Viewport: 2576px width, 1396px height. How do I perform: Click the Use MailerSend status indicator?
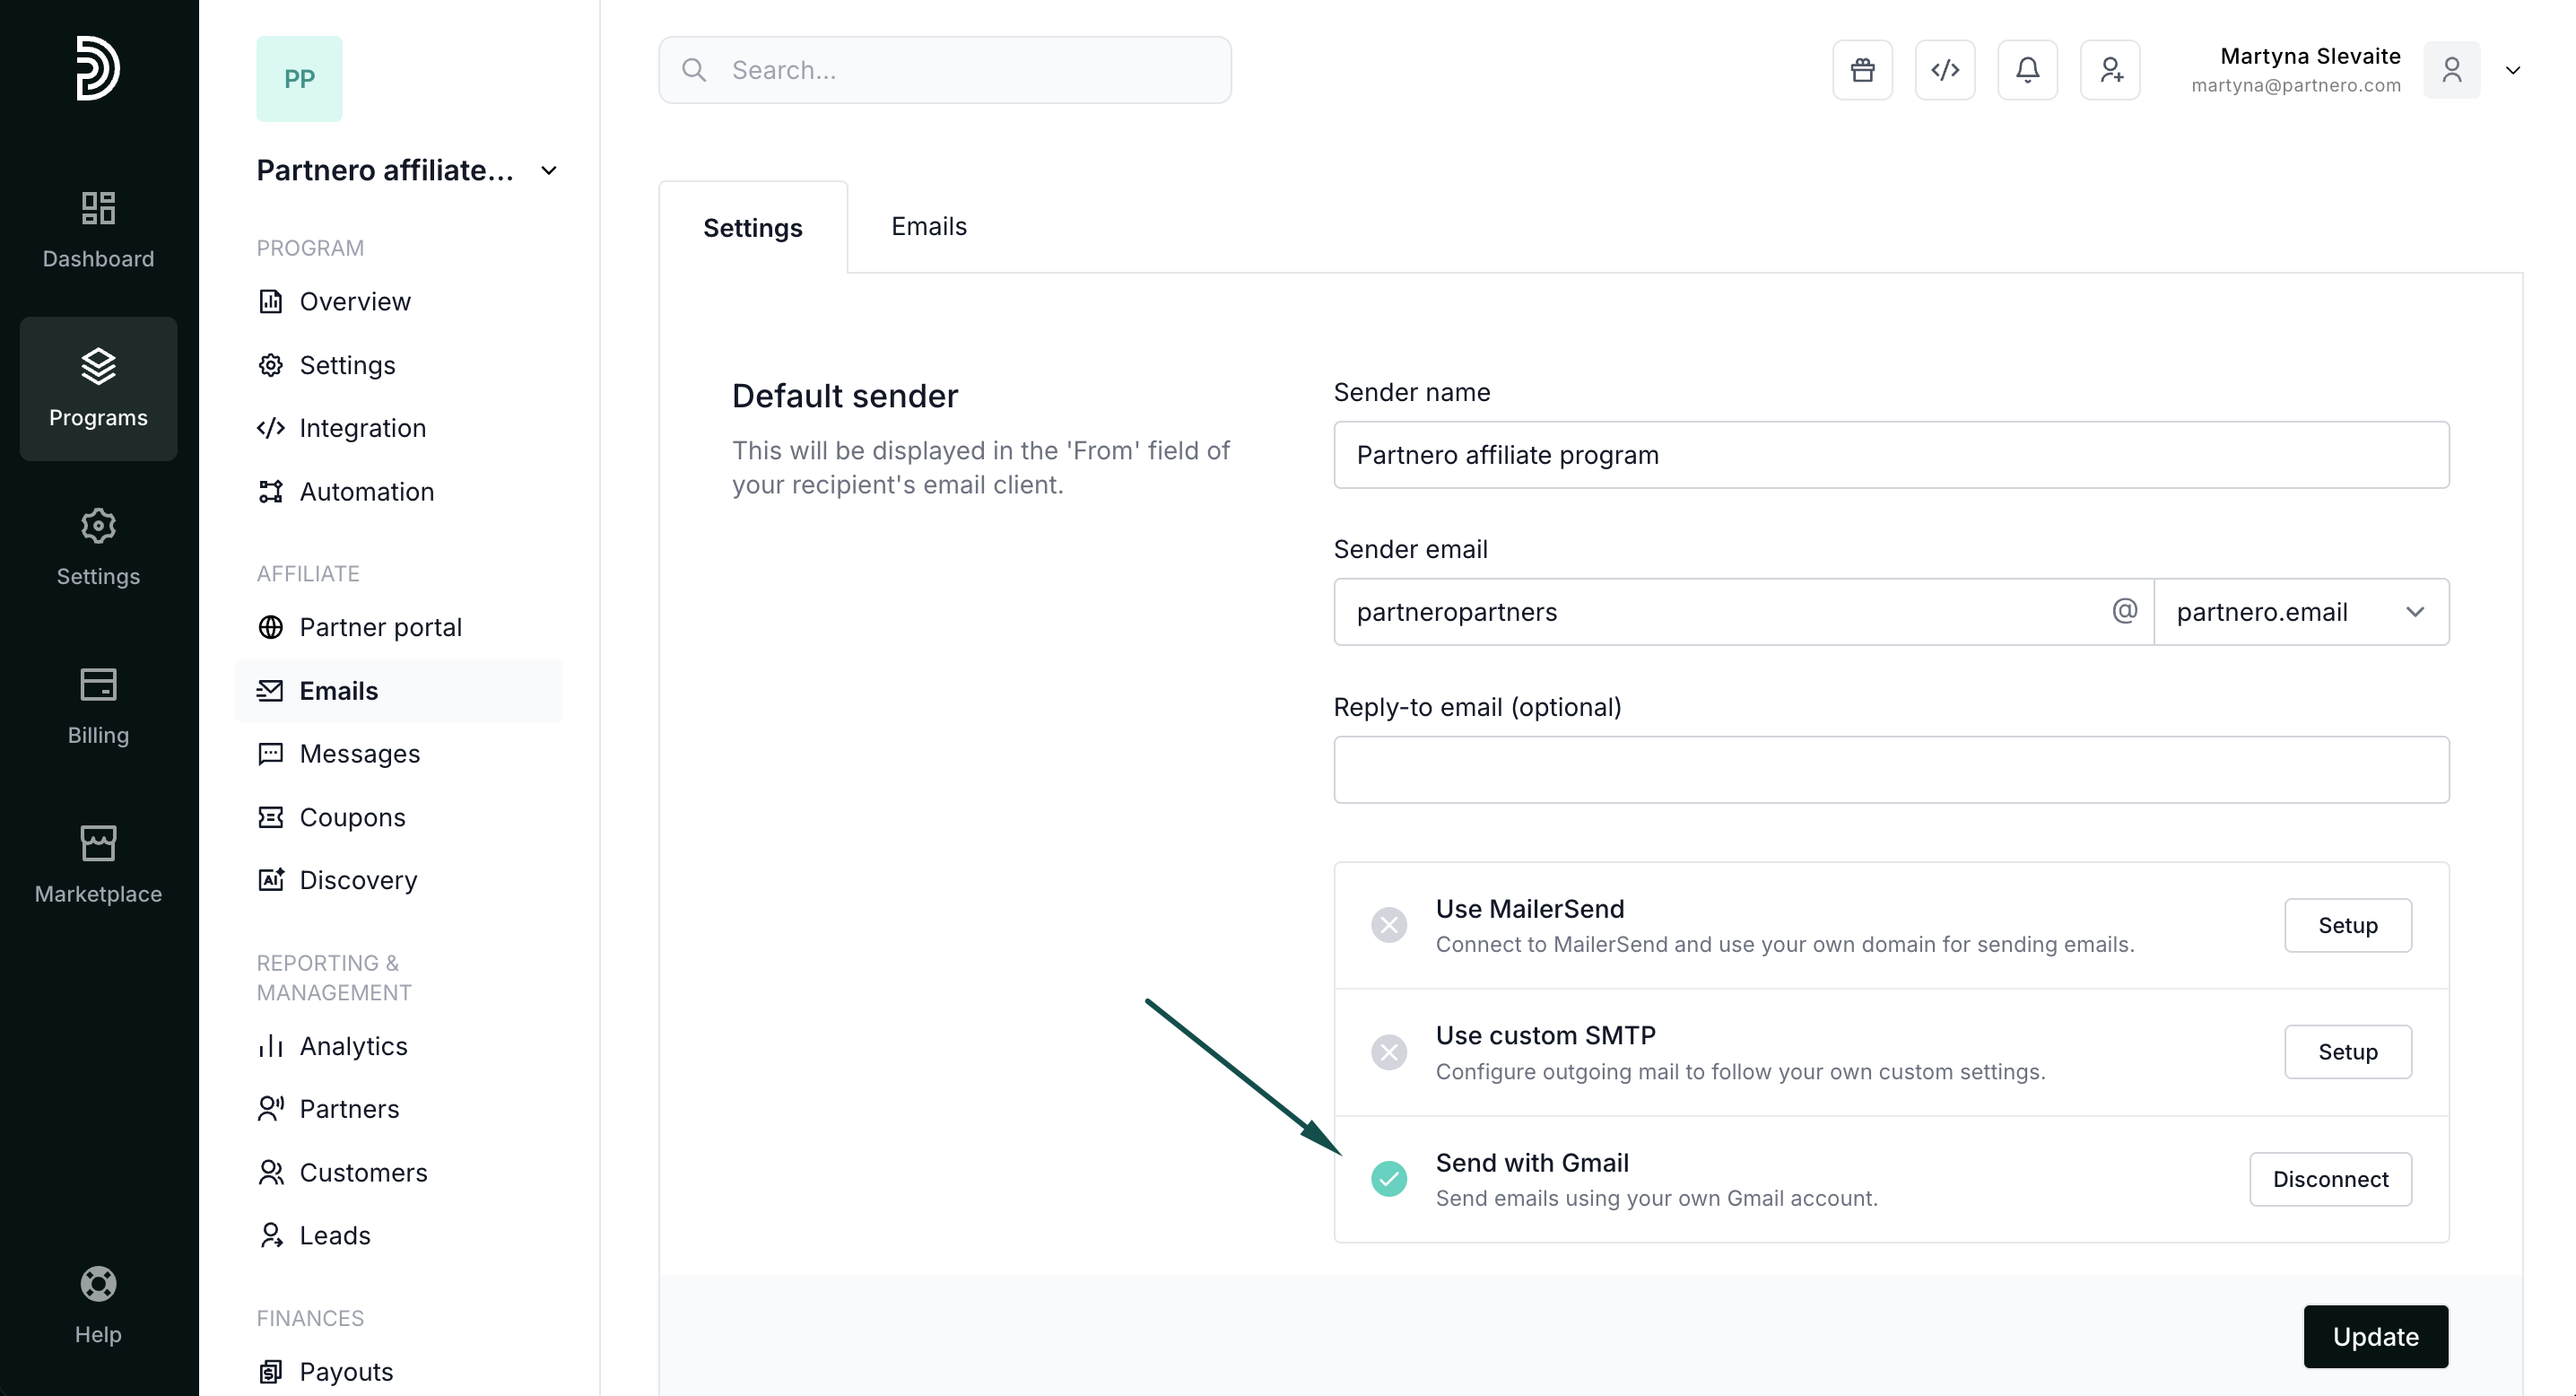tap(1389, 925)
